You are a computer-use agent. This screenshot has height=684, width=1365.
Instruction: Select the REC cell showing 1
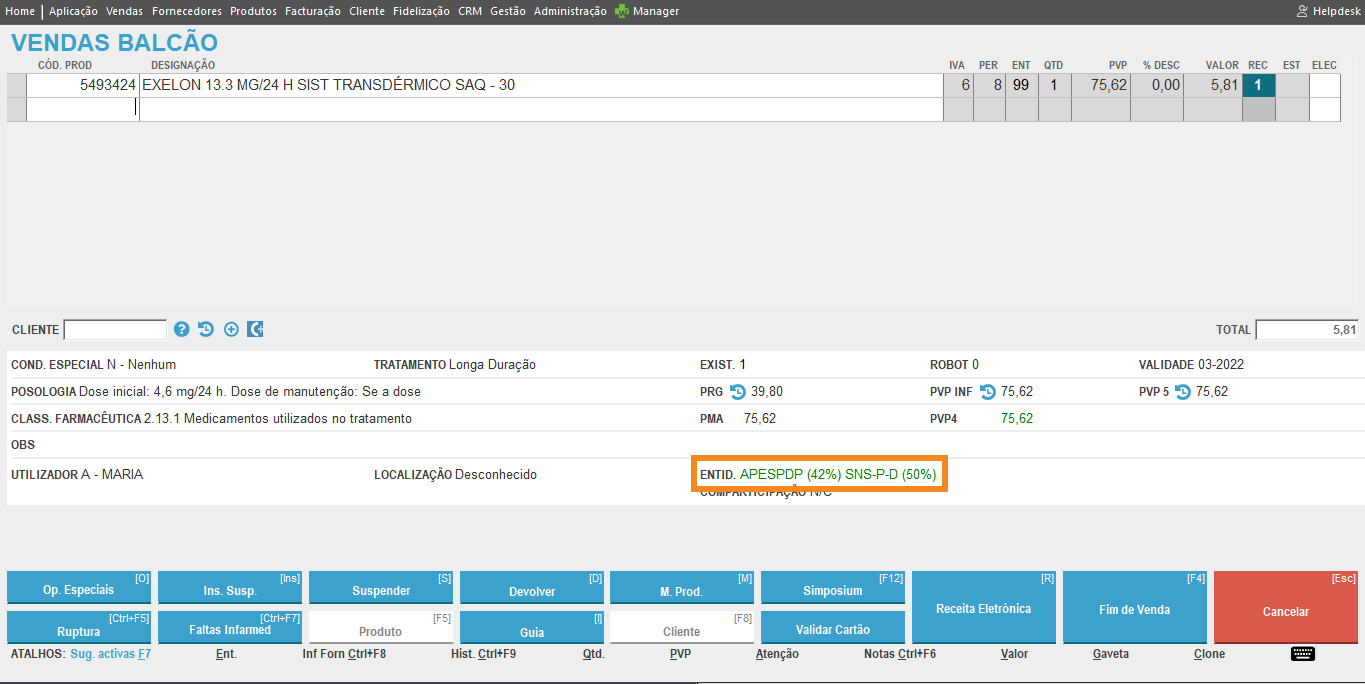click(1258, 85)
